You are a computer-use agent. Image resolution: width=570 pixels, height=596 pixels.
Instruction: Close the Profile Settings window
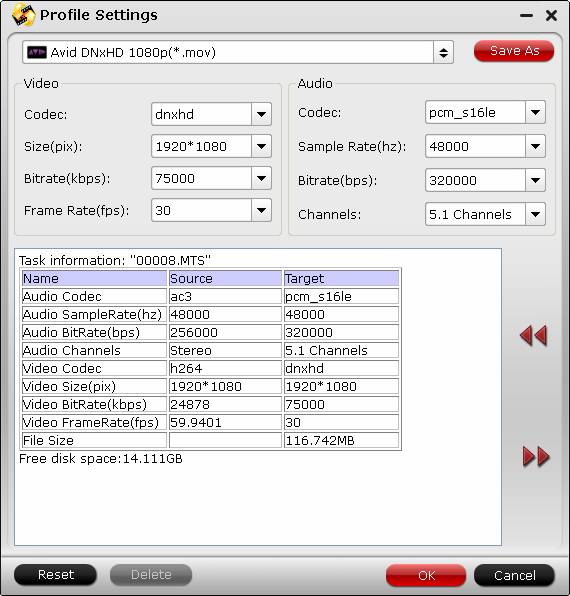(551, 15)
